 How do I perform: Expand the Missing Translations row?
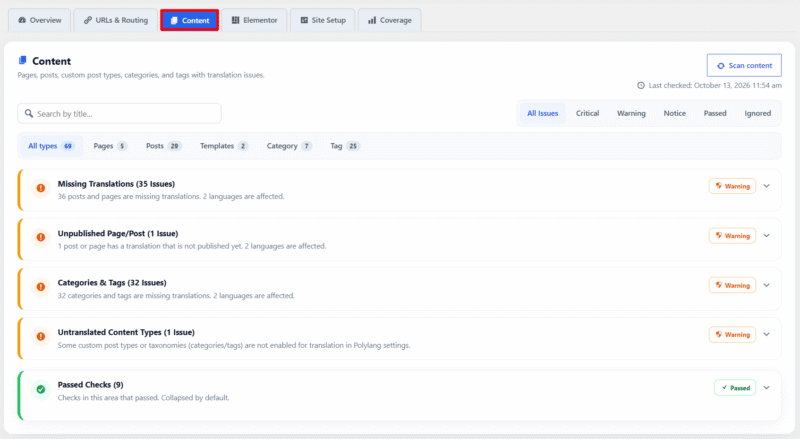766,186
